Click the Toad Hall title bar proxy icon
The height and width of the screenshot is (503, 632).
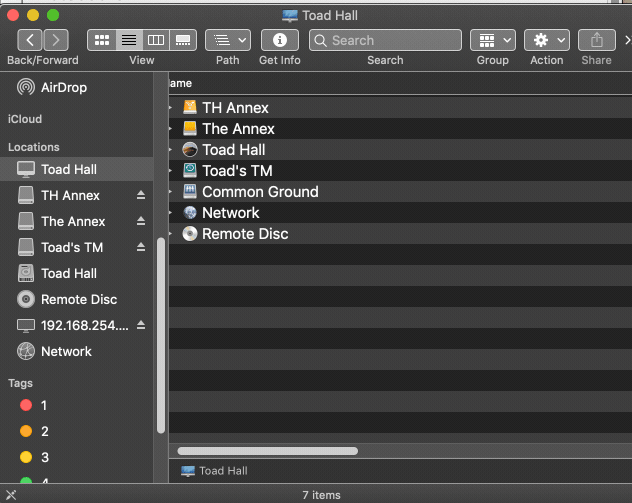pos(290,16)
